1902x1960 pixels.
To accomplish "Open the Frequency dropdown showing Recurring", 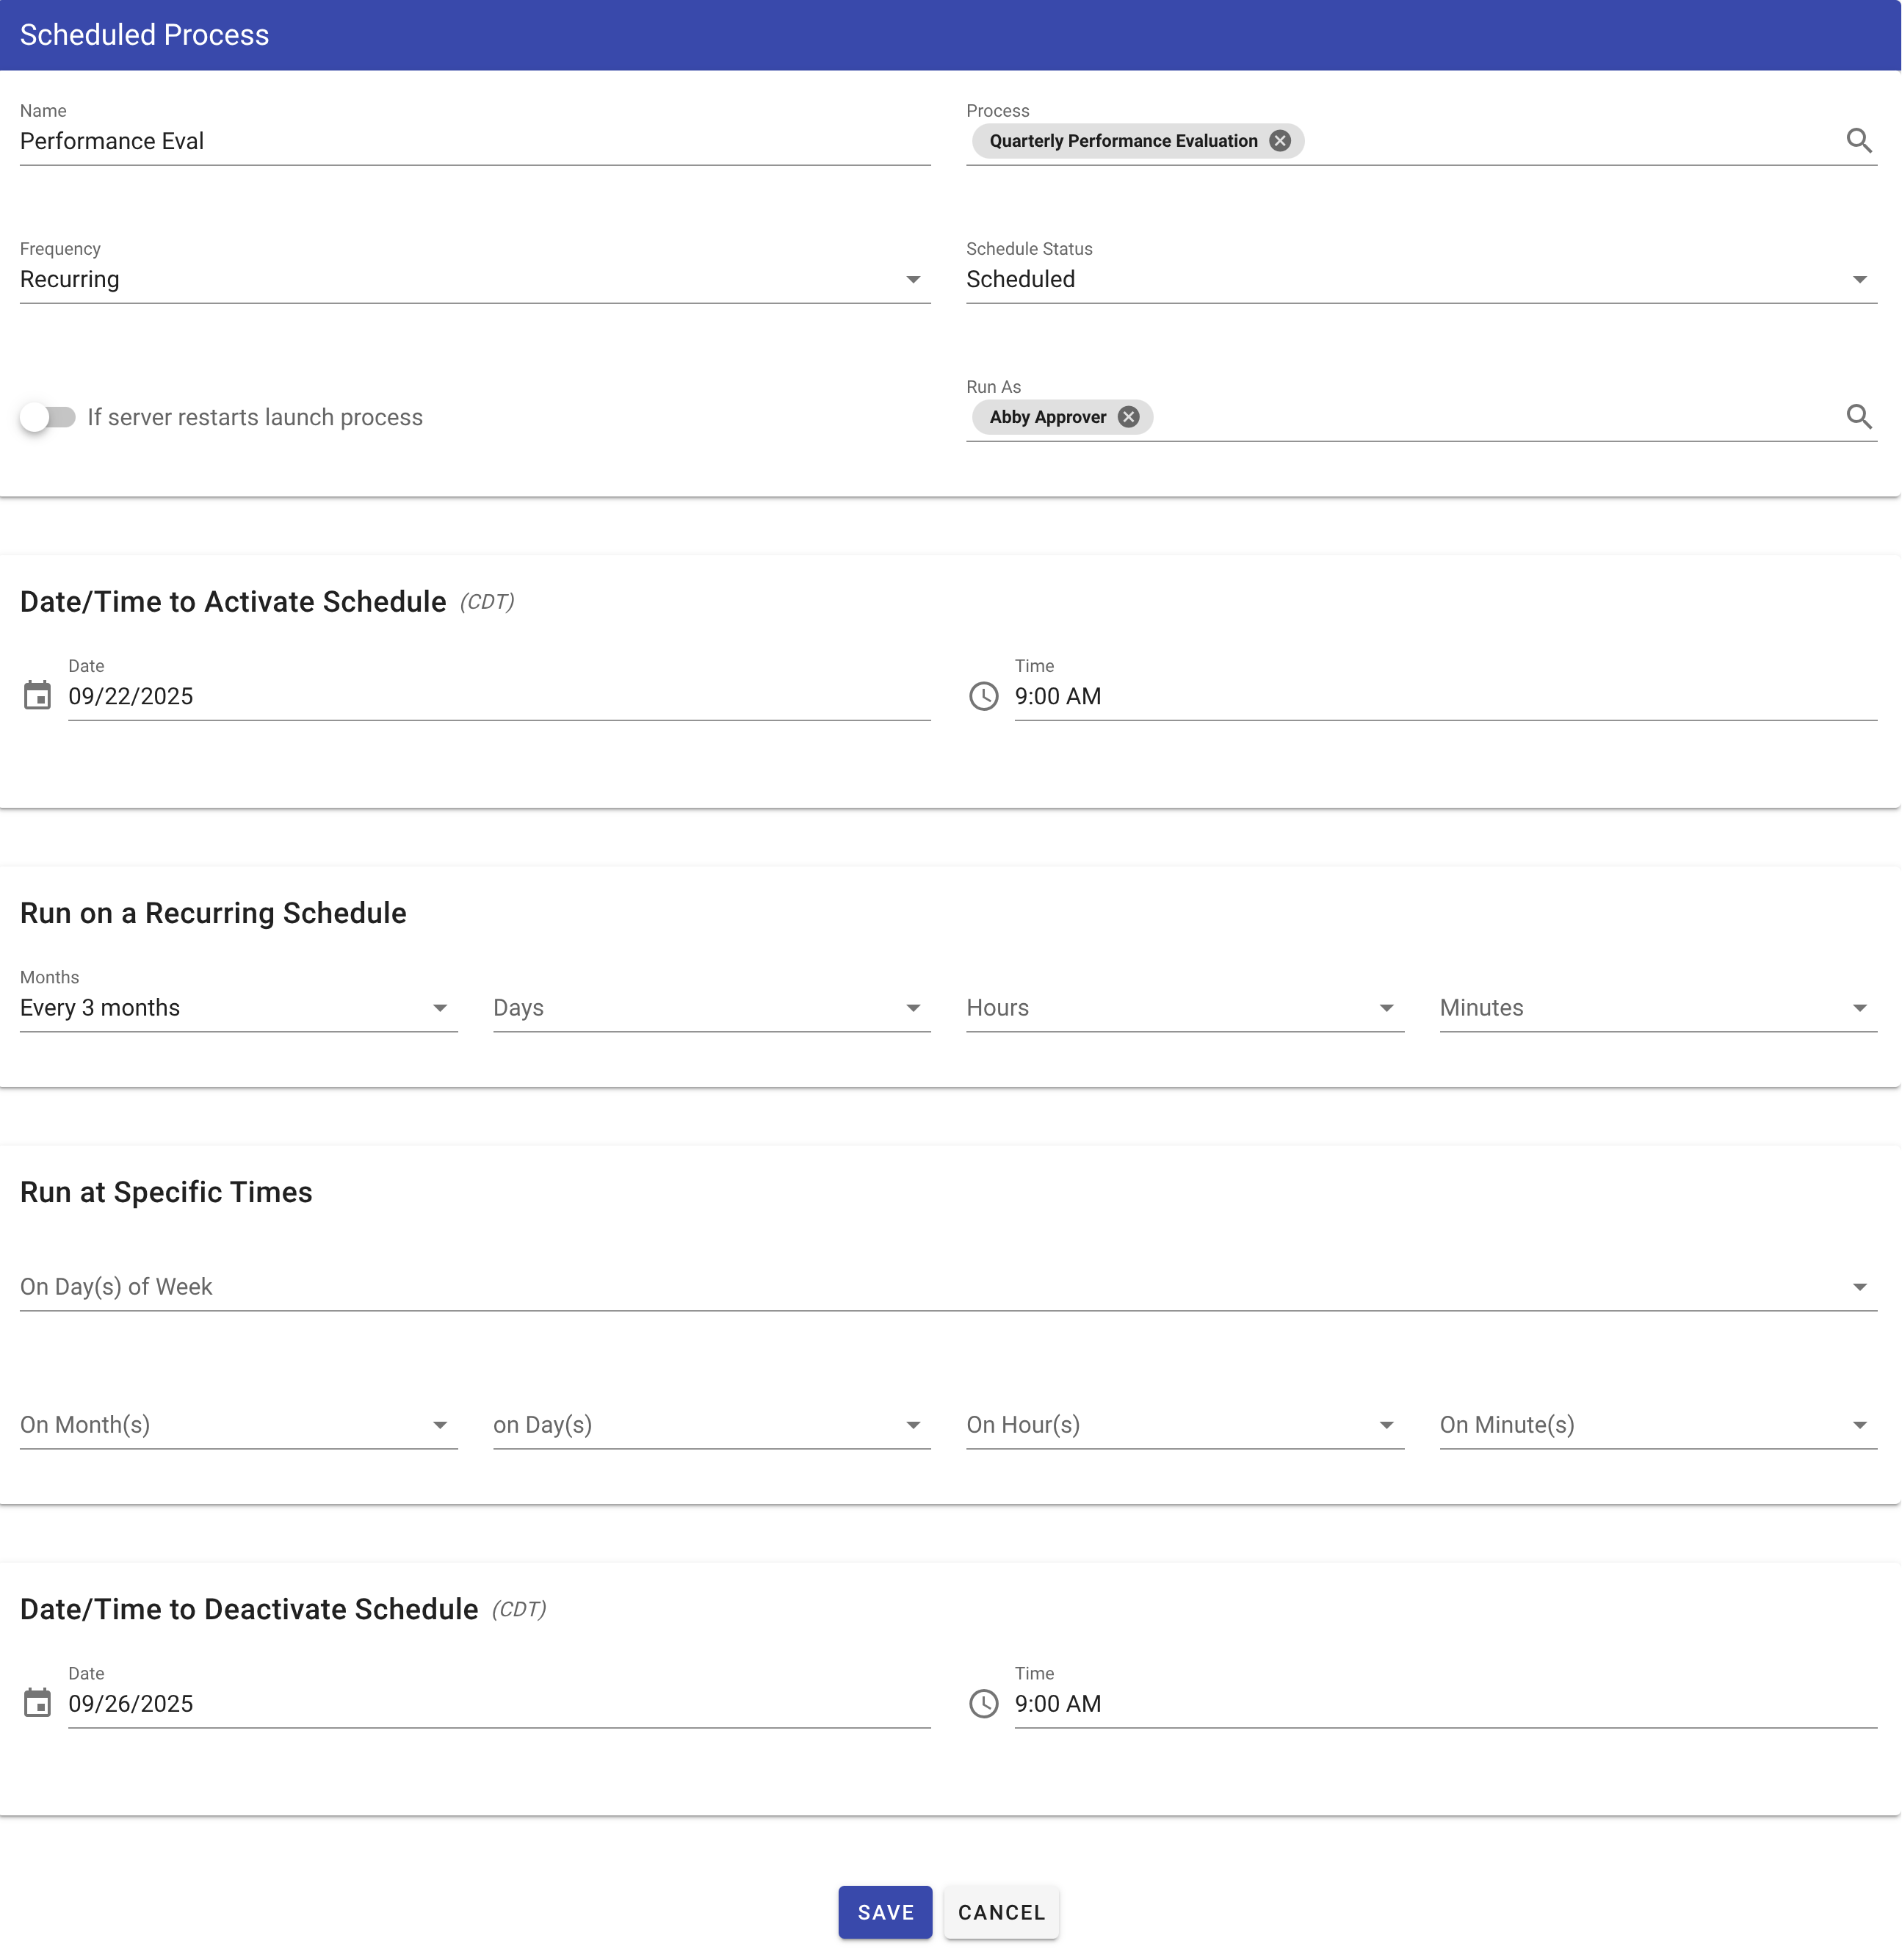I will (x=912, y=279).
